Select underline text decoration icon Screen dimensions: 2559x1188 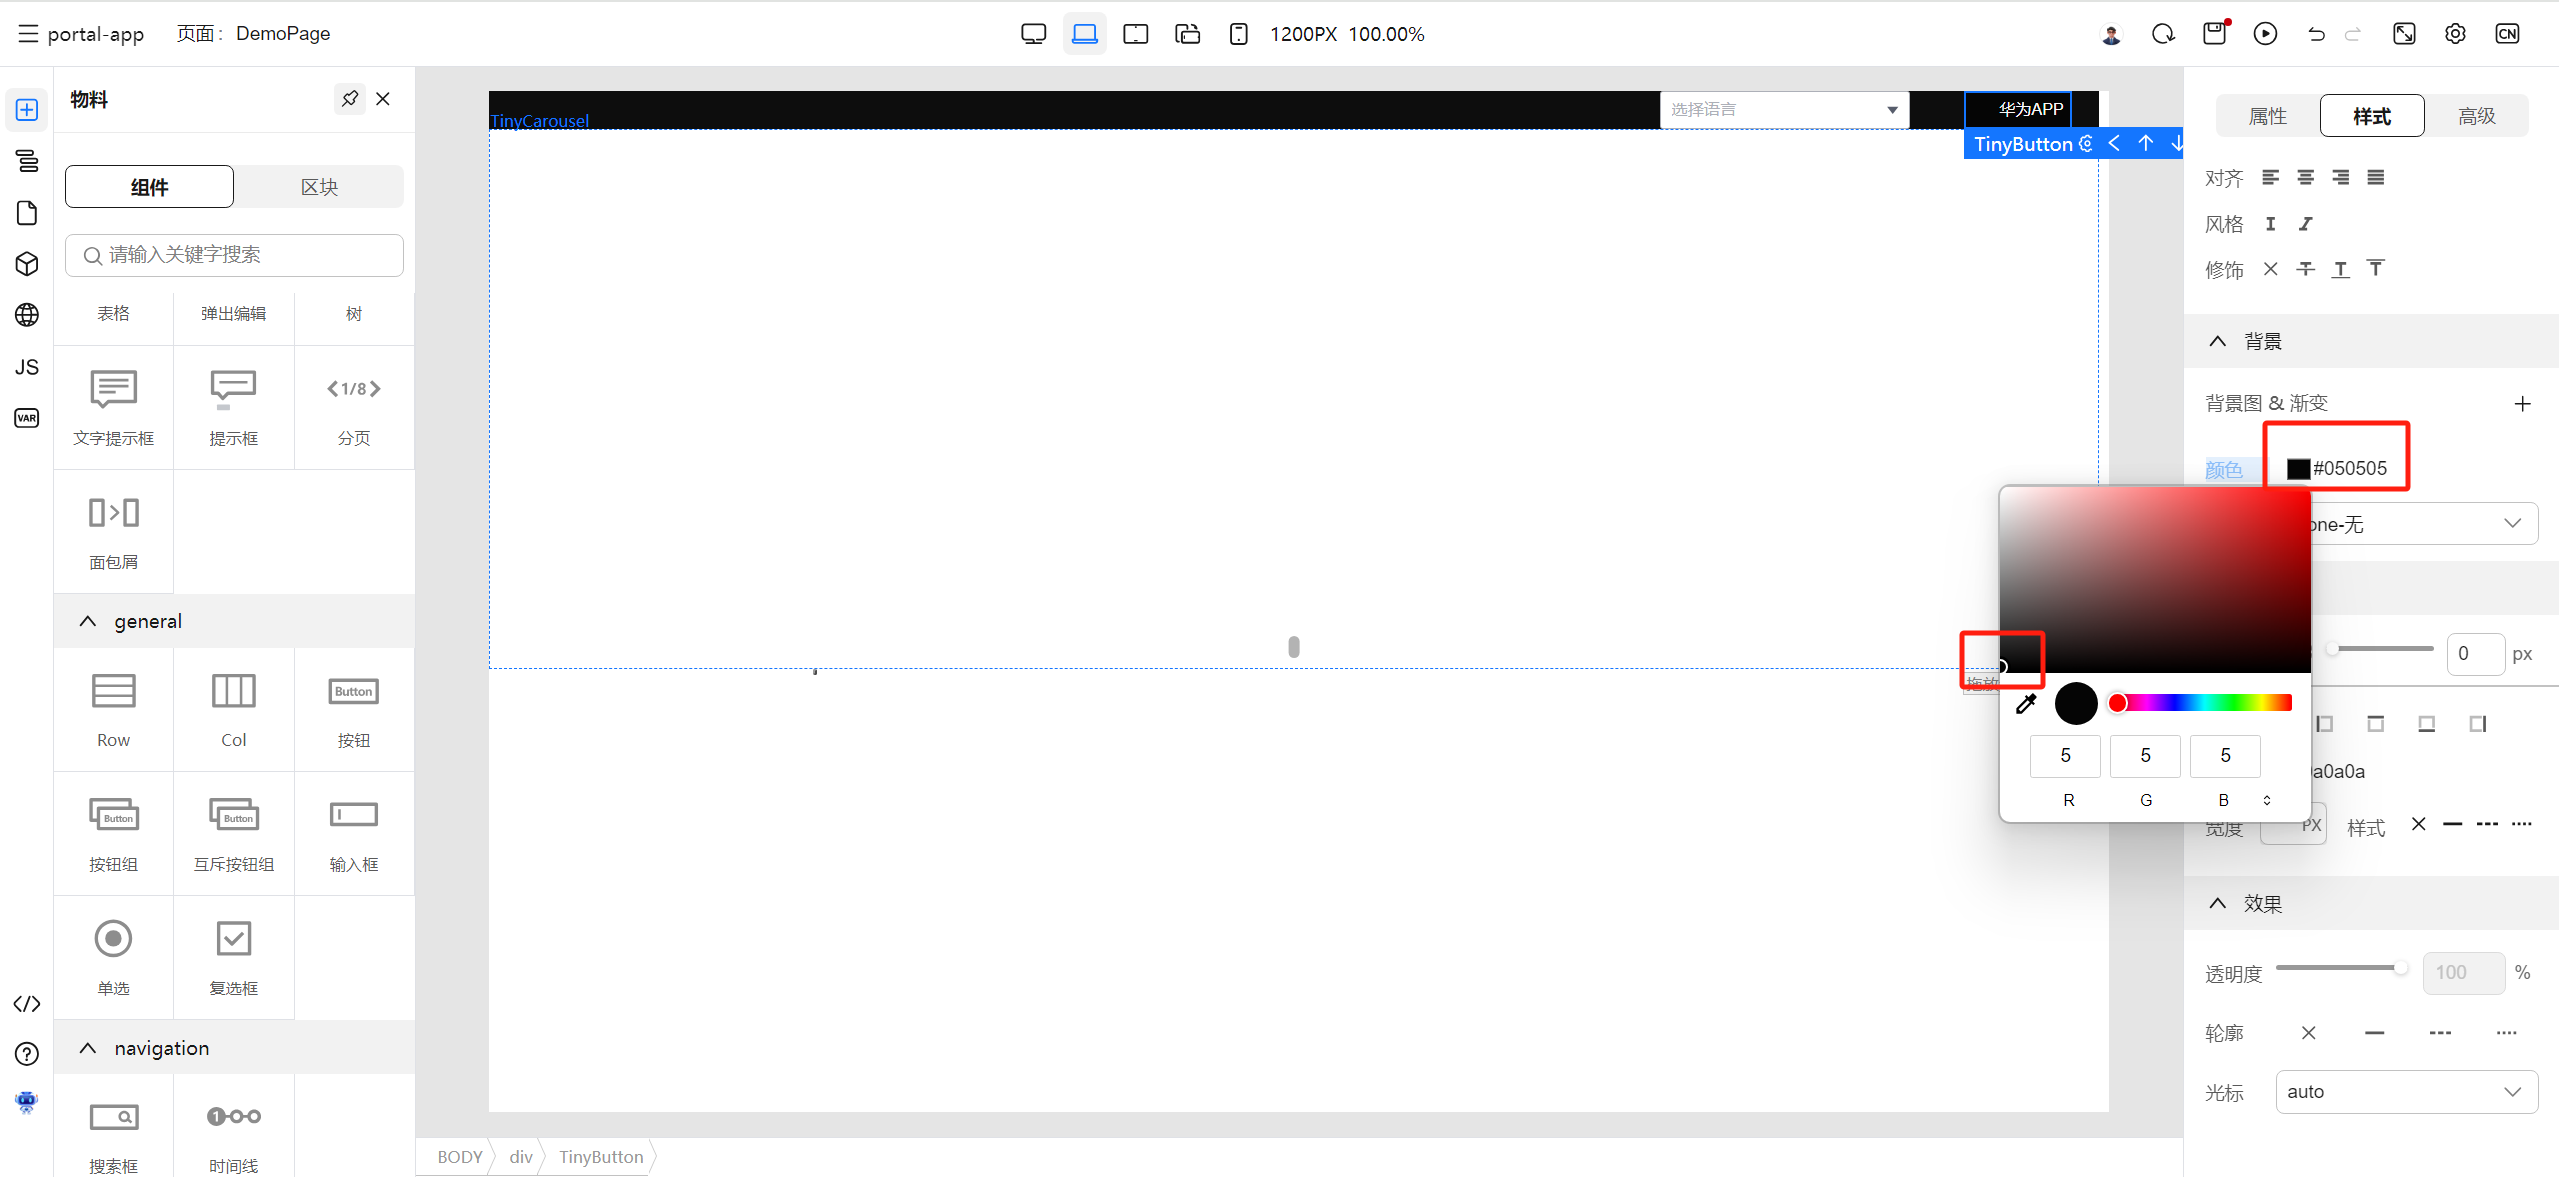pyautogui.click(x=2340, y=269)
